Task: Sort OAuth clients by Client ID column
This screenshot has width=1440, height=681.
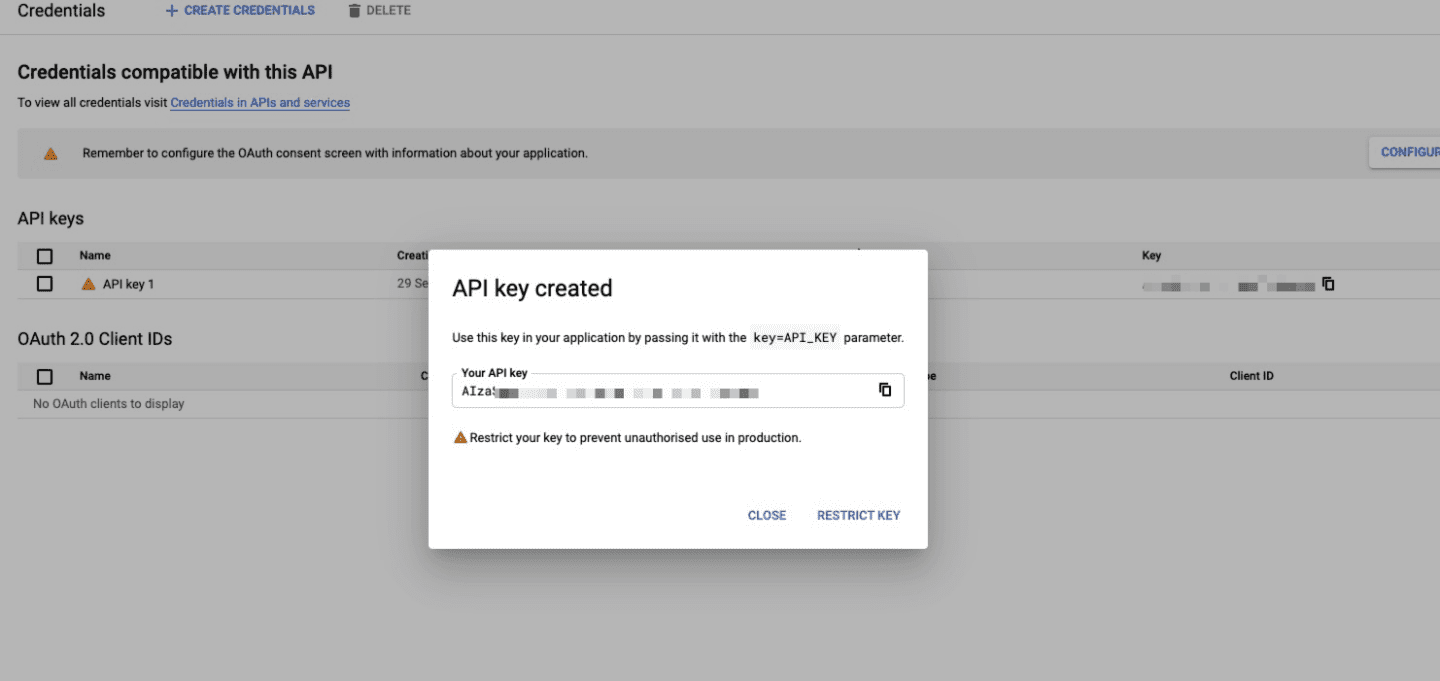Action: pos(1252,376)
